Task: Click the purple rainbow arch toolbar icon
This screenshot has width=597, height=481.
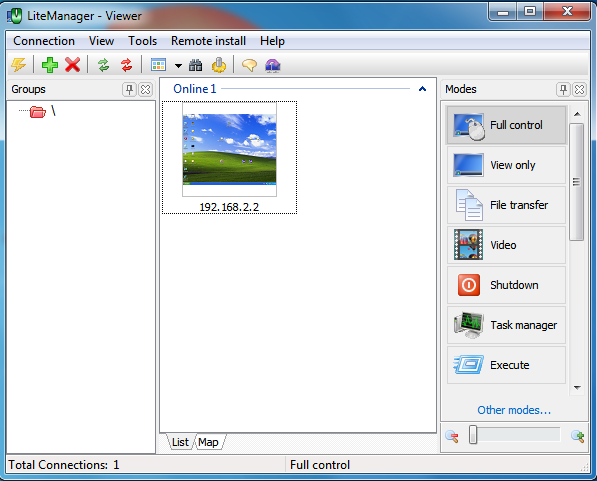Action: (x=273, y=65)
